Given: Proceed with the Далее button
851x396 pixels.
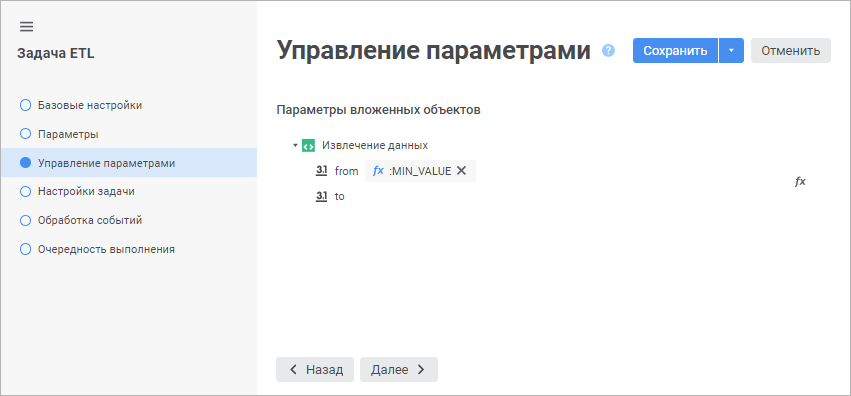Looking at the screenshot, I should click(399, 369).
